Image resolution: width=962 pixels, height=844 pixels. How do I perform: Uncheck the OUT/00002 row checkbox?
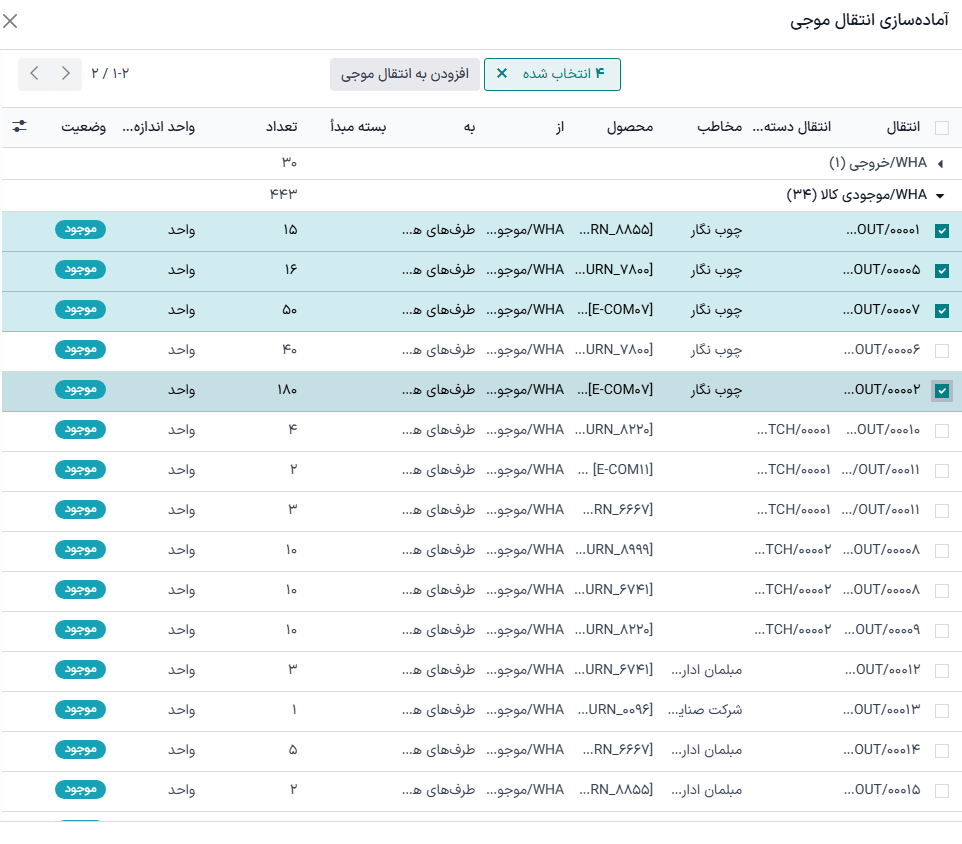941,391
